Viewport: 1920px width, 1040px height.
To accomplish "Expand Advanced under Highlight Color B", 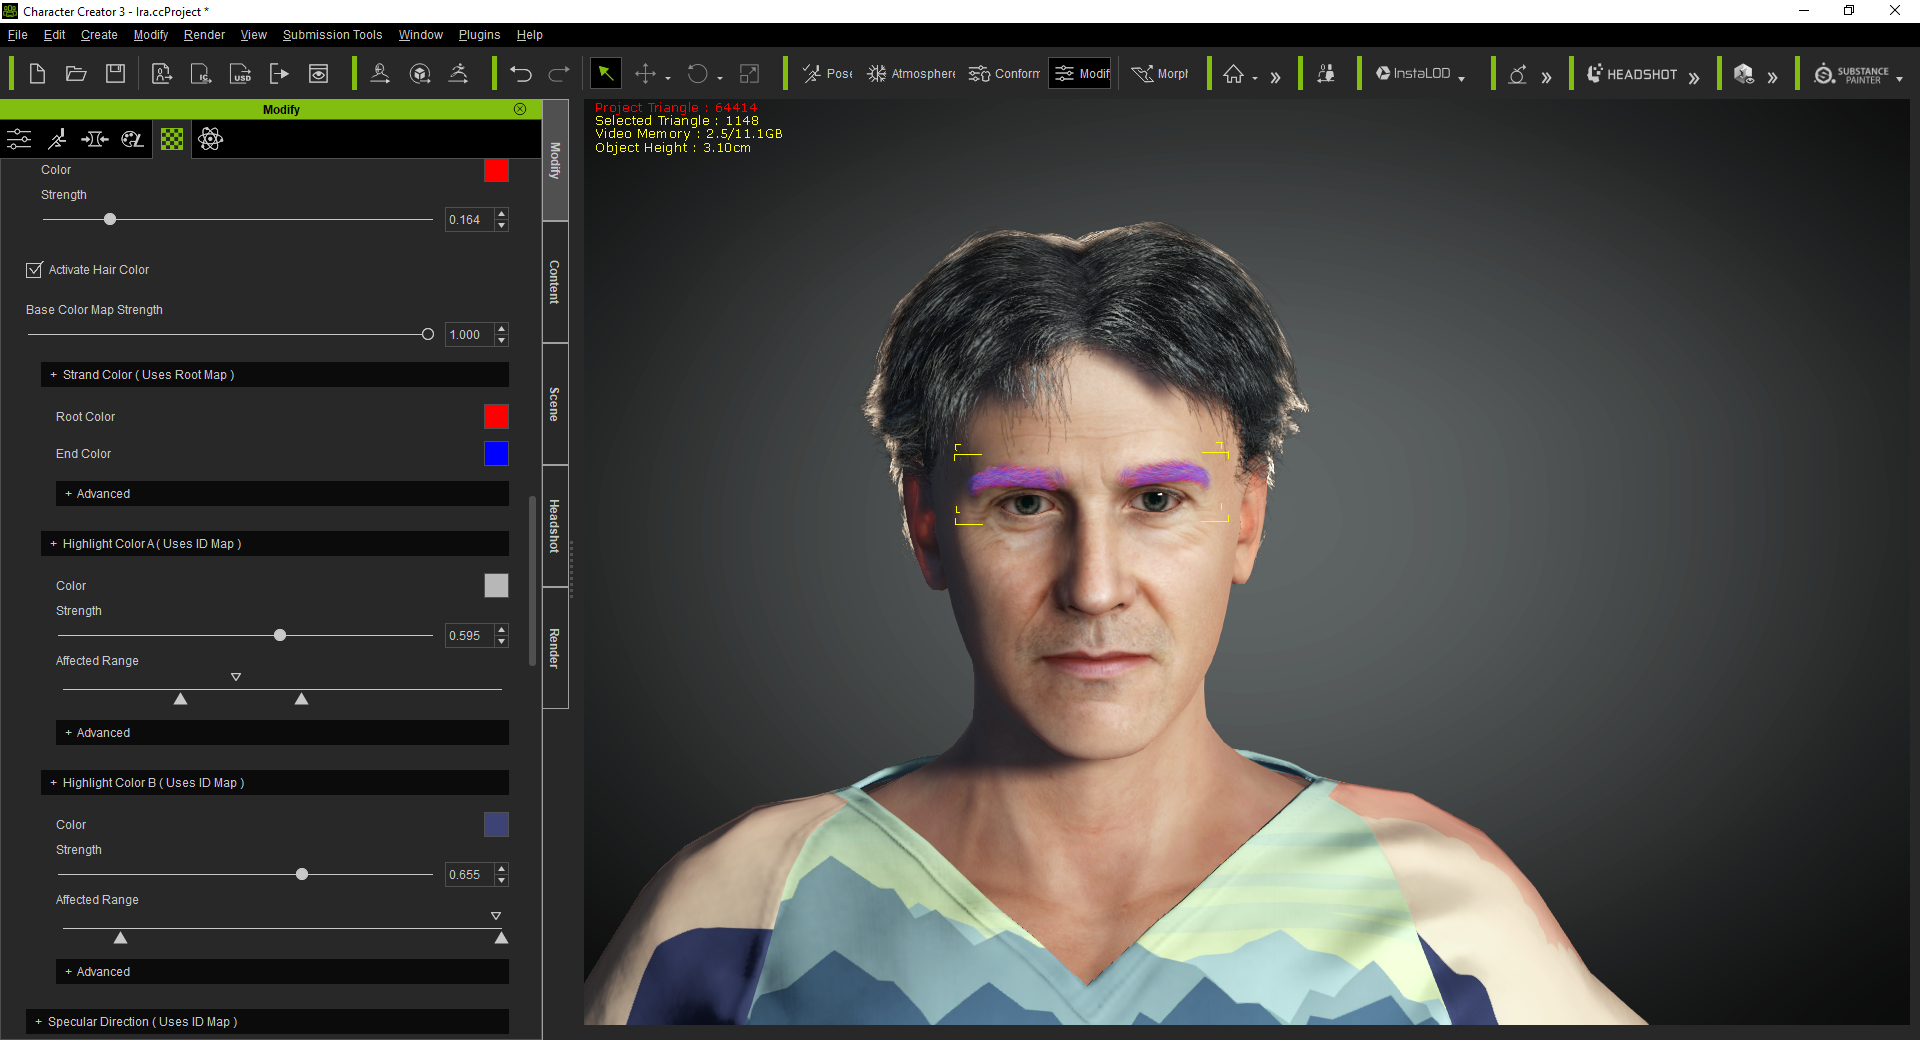I will (282, 972).
